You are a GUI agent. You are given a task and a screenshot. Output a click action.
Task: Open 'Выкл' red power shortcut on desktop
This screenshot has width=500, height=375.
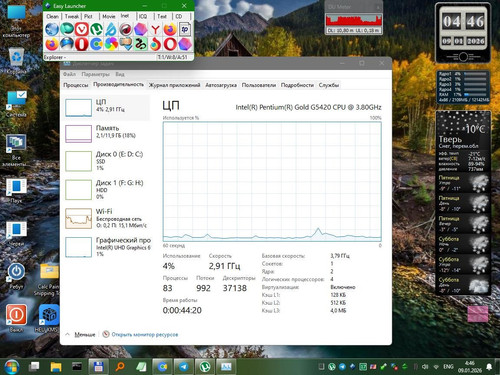click(16, 318)
